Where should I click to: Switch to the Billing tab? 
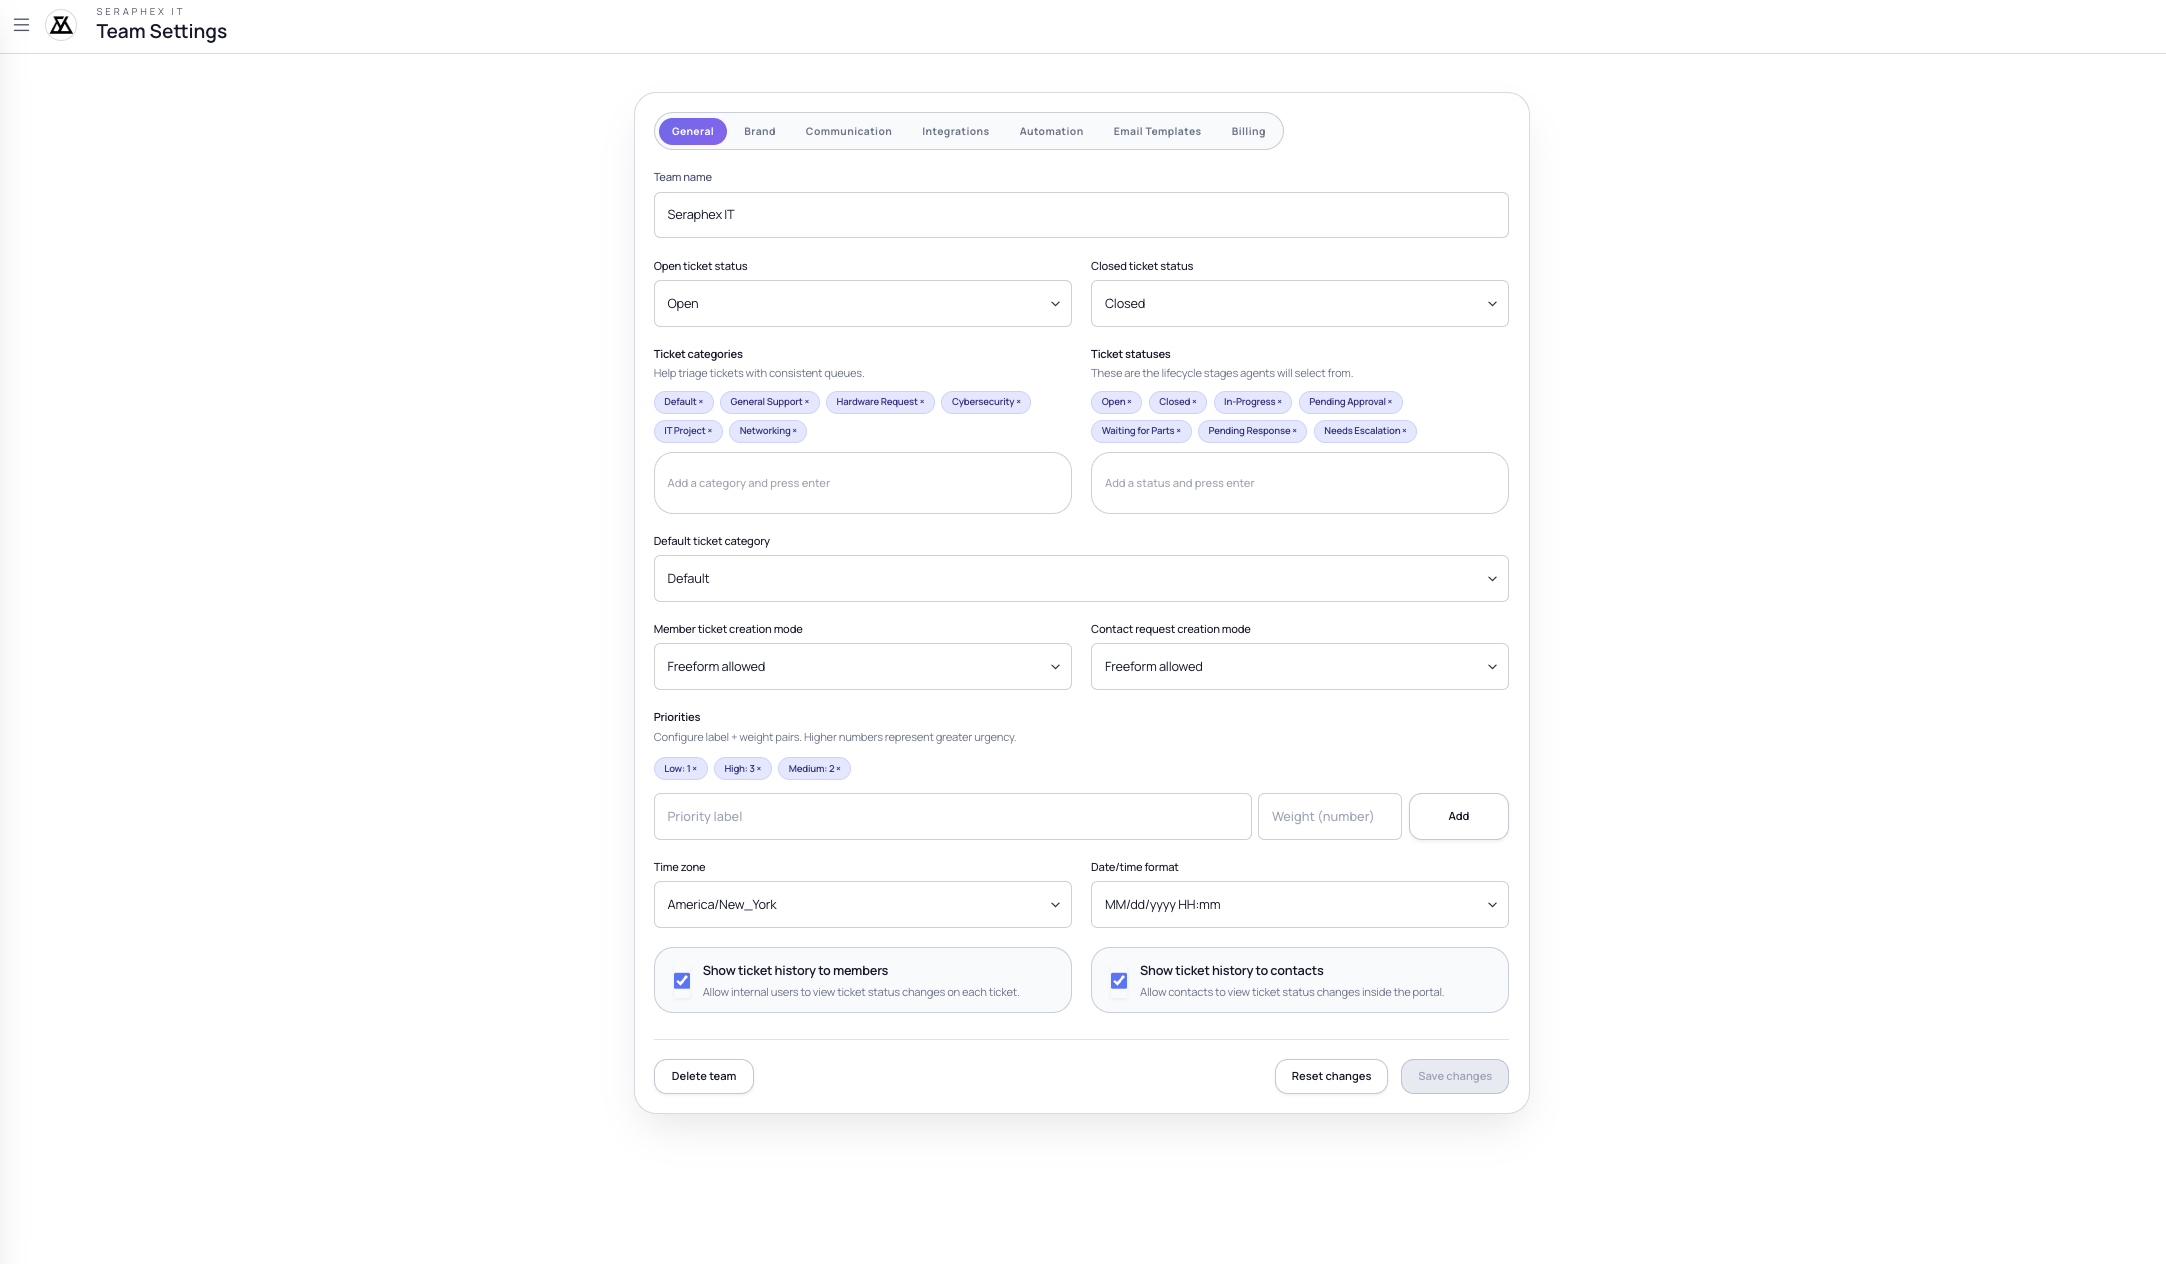point(1248,132)
